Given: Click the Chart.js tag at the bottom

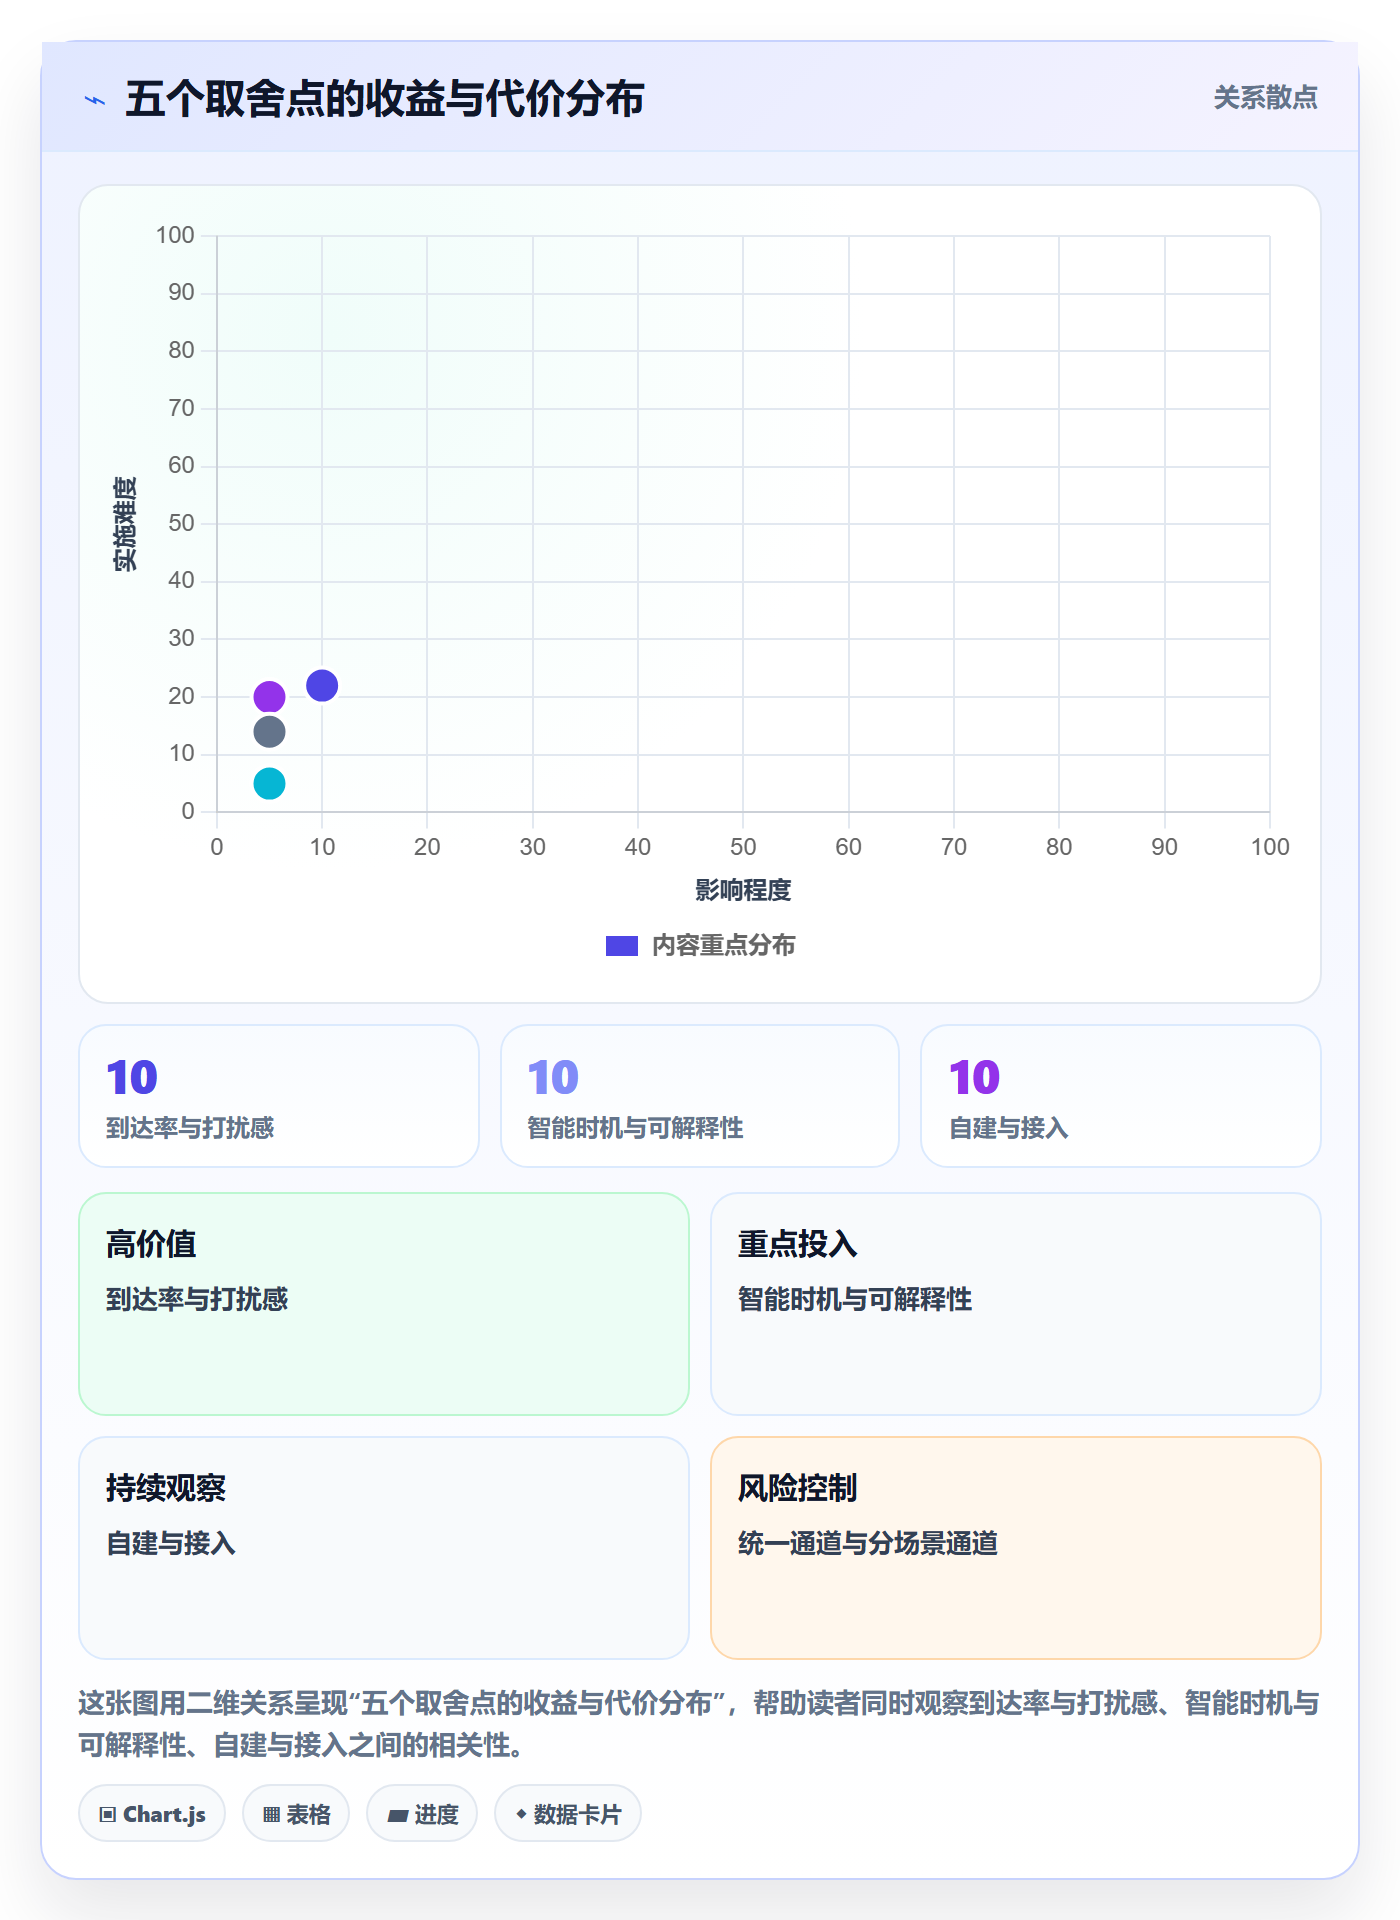Looking at the screenshot, I should pos(152,1814).
